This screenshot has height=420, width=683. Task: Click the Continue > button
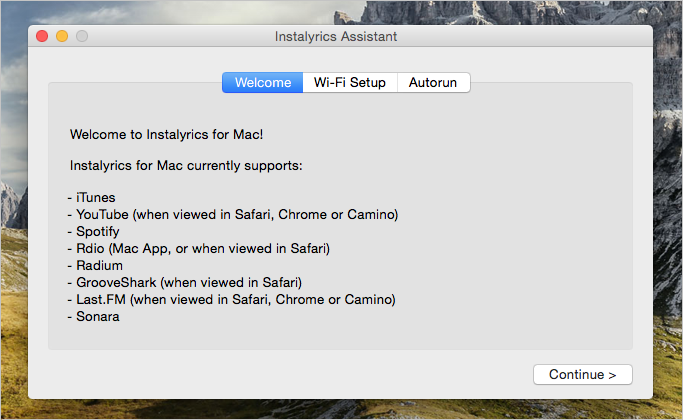coord(582,374)
